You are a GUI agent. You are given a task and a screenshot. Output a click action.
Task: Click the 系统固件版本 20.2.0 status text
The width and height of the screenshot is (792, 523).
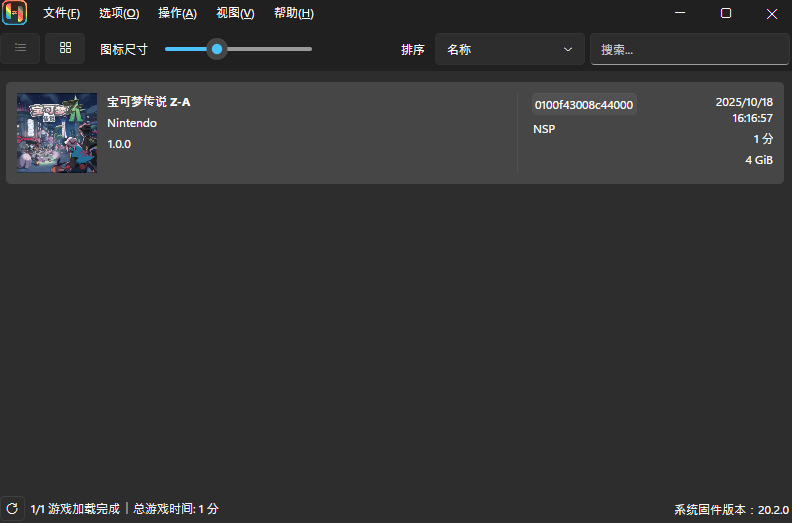[731, 509]
